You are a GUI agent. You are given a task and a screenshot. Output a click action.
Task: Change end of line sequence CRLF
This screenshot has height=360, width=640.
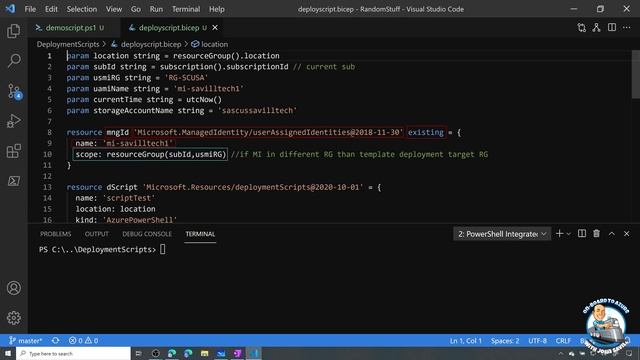click(x=563, y=340)
